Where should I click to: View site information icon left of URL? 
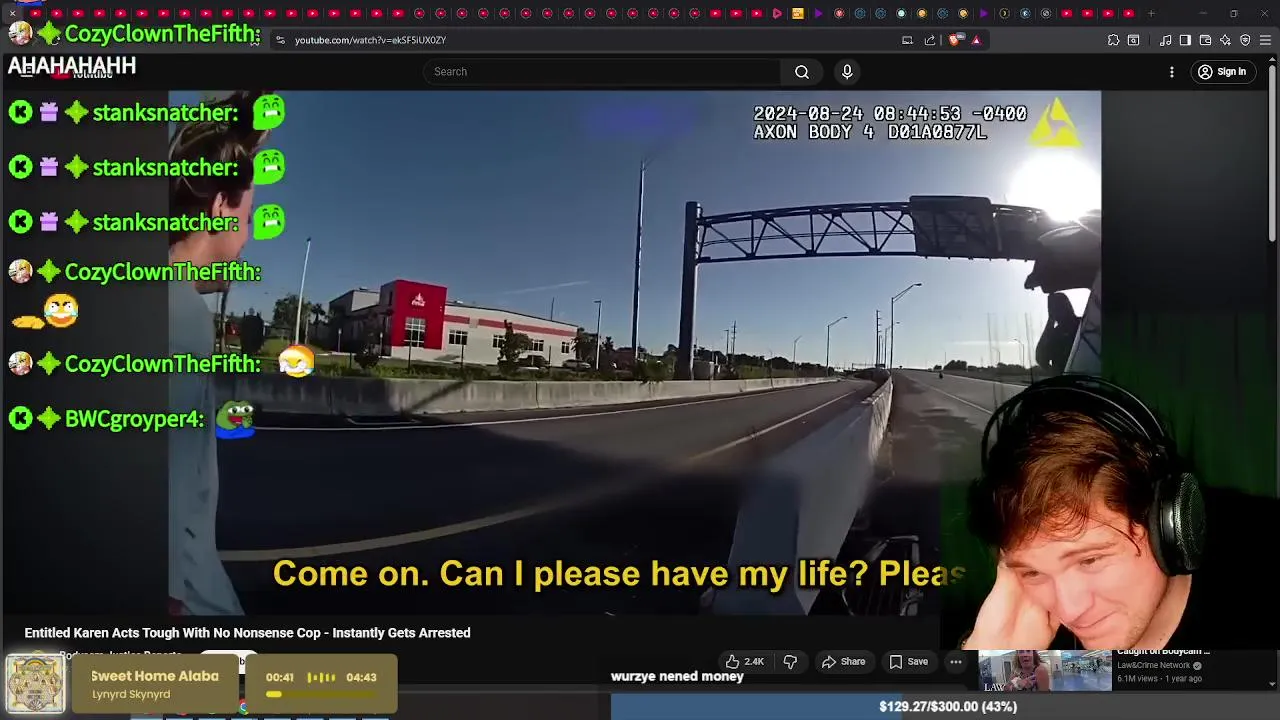tap(280, 40)
